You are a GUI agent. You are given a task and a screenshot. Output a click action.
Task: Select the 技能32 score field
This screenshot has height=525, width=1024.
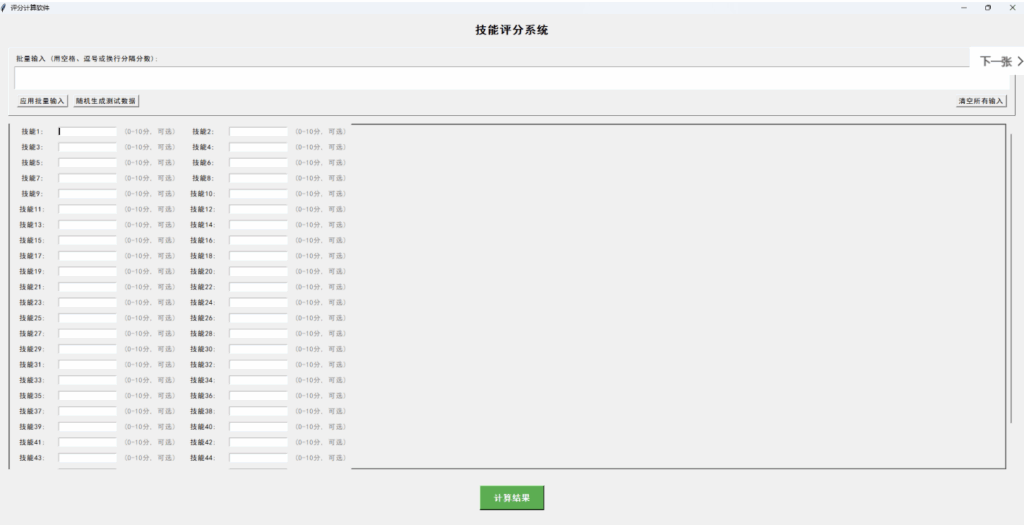pos(258,365)
